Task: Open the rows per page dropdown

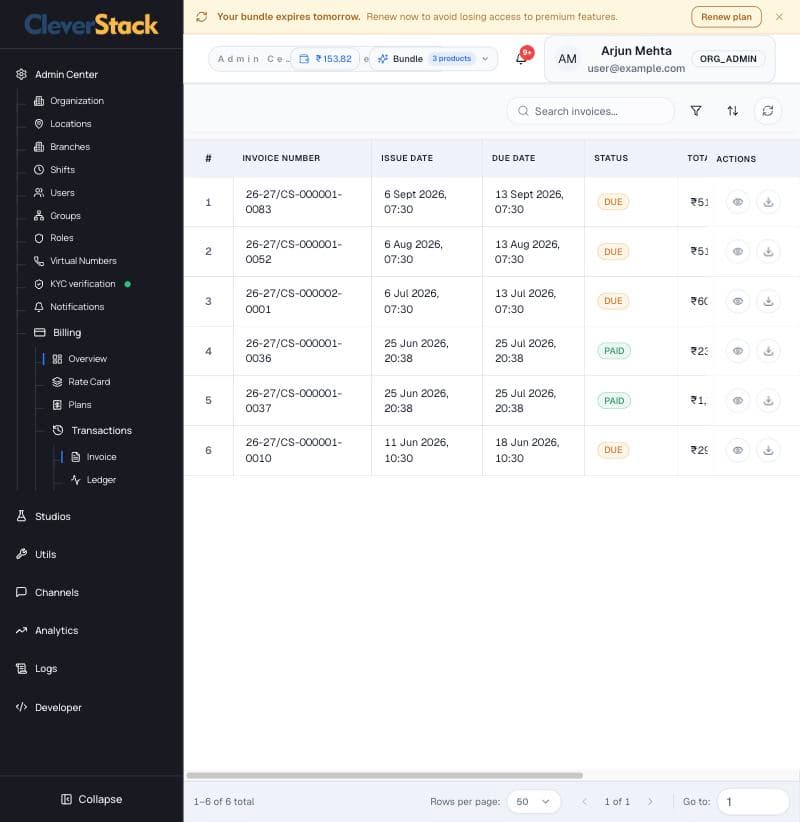Action: point(533,802)
